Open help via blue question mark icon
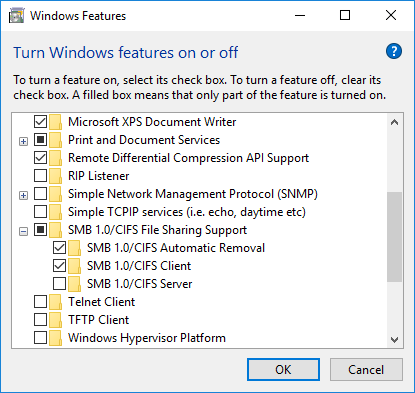This screenshot has width=415, height=393. (394, 51)
